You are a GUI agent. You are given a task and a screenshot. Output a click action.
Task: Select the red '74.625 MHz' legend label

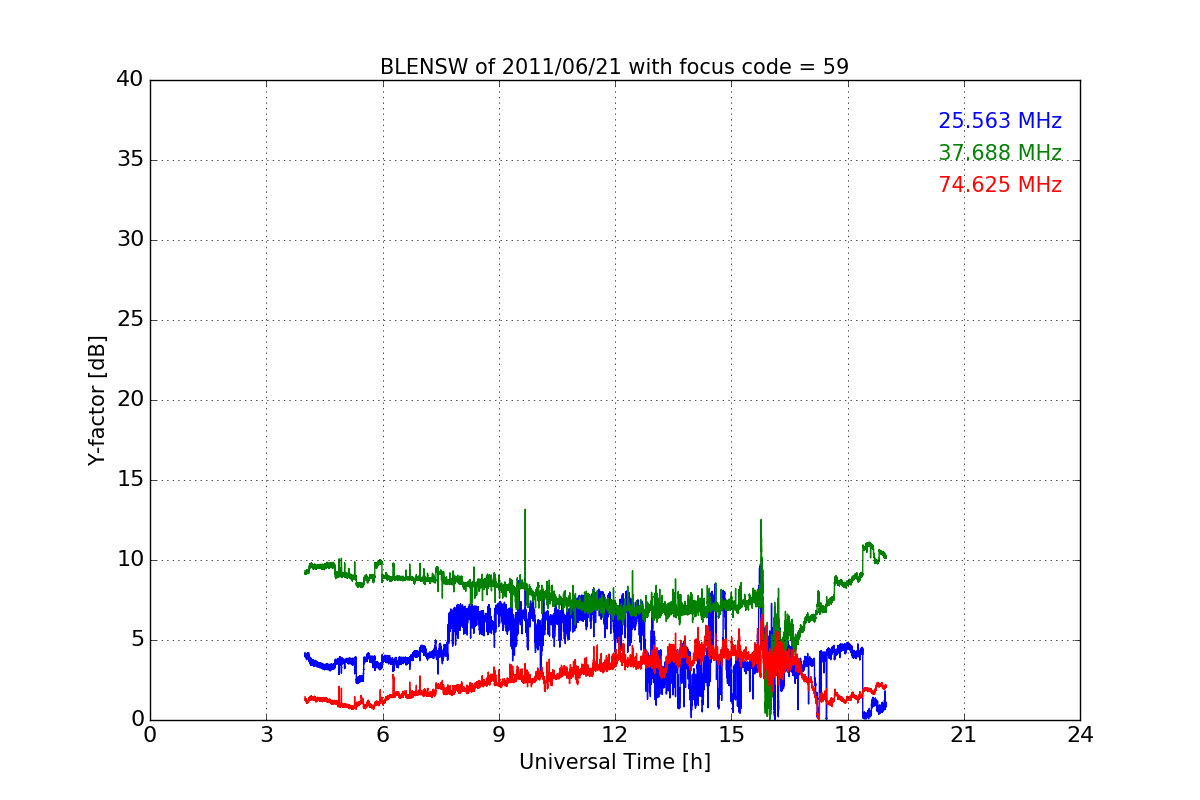pos(1000,185)
